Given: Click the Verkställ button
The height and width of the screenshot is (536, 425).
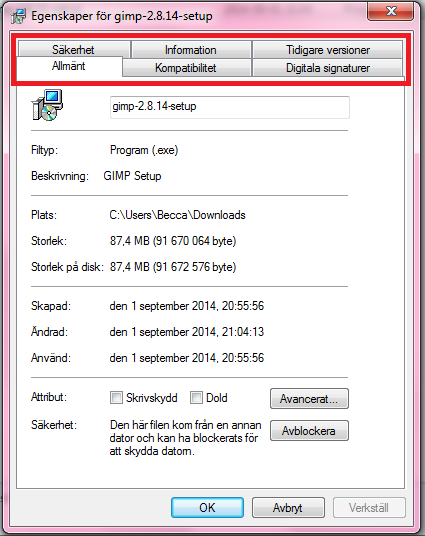Looking at the screenshot, I should [x=369, y=508].
